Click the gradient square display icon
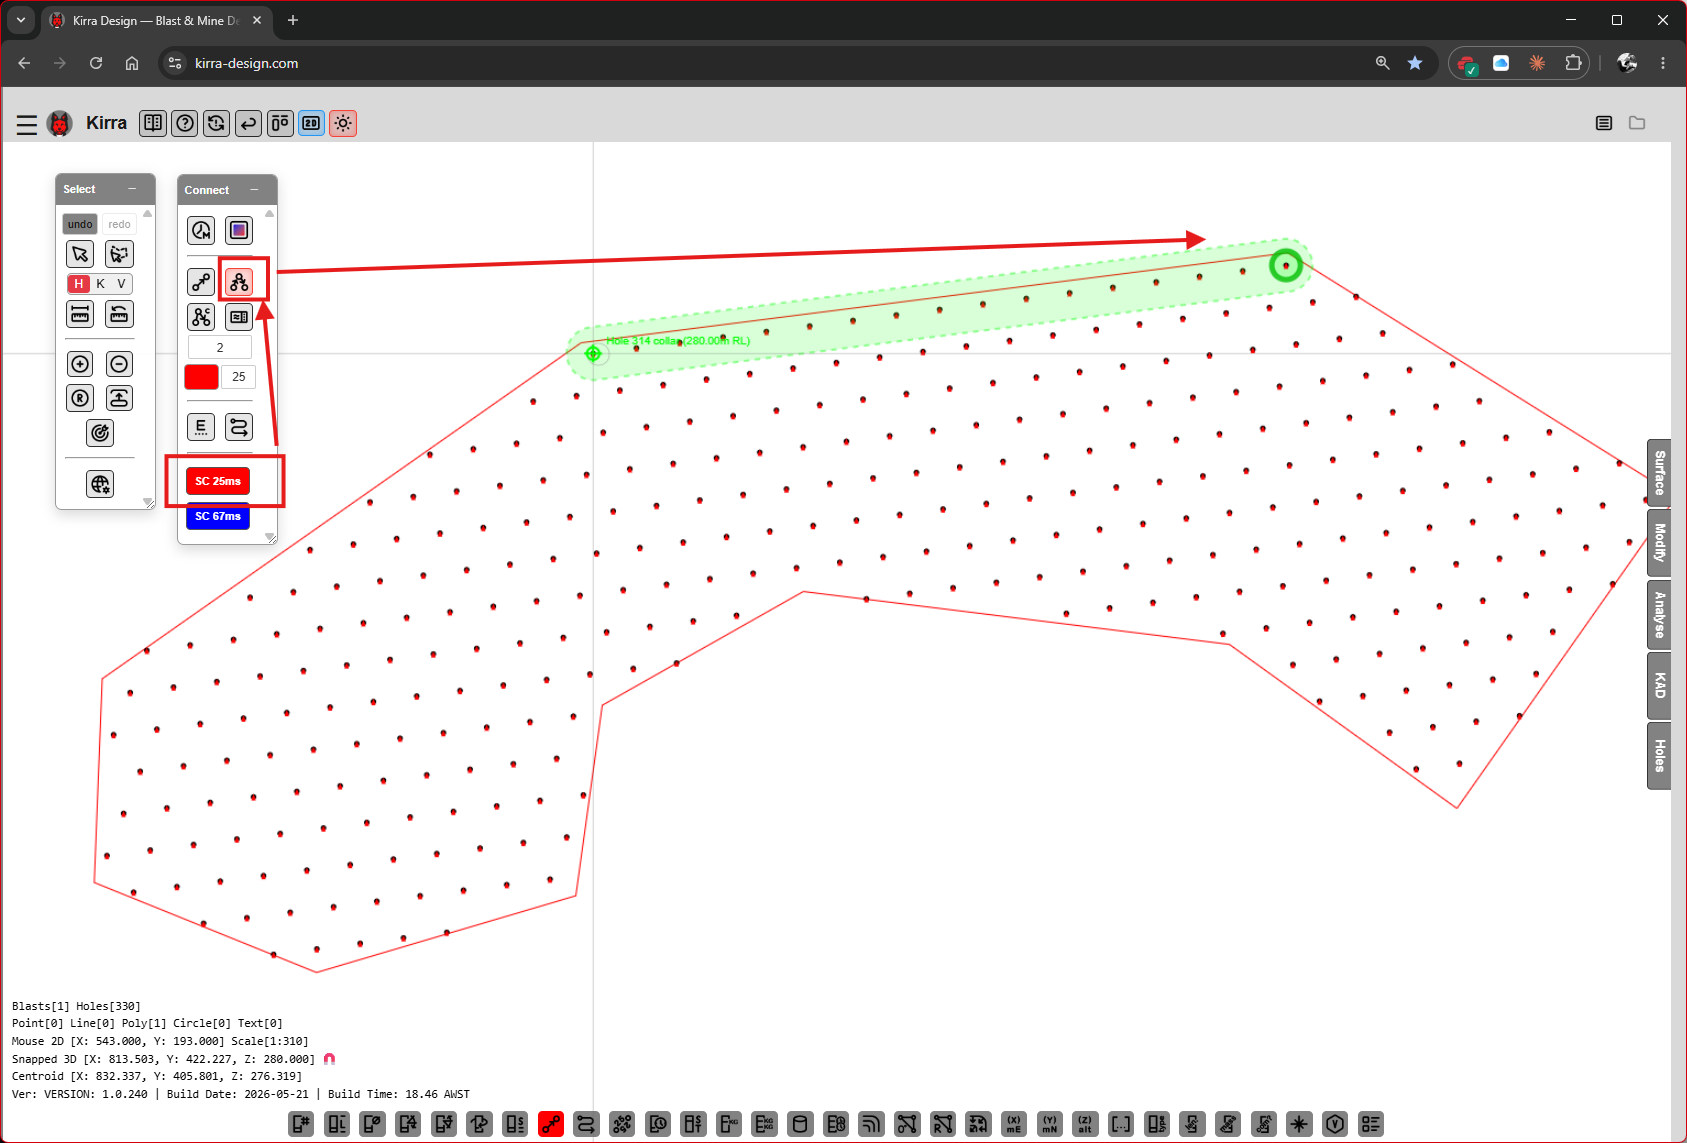The width and height of the screenshot is (1687, 1143). pyautogui.click(x=239, y=231)
